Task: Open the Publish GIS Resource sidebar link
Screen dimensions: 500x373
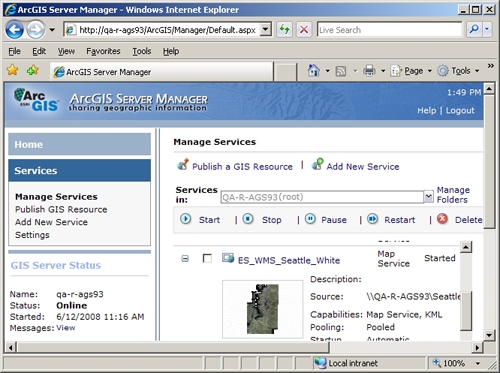Action: click(x=61, y=209)
